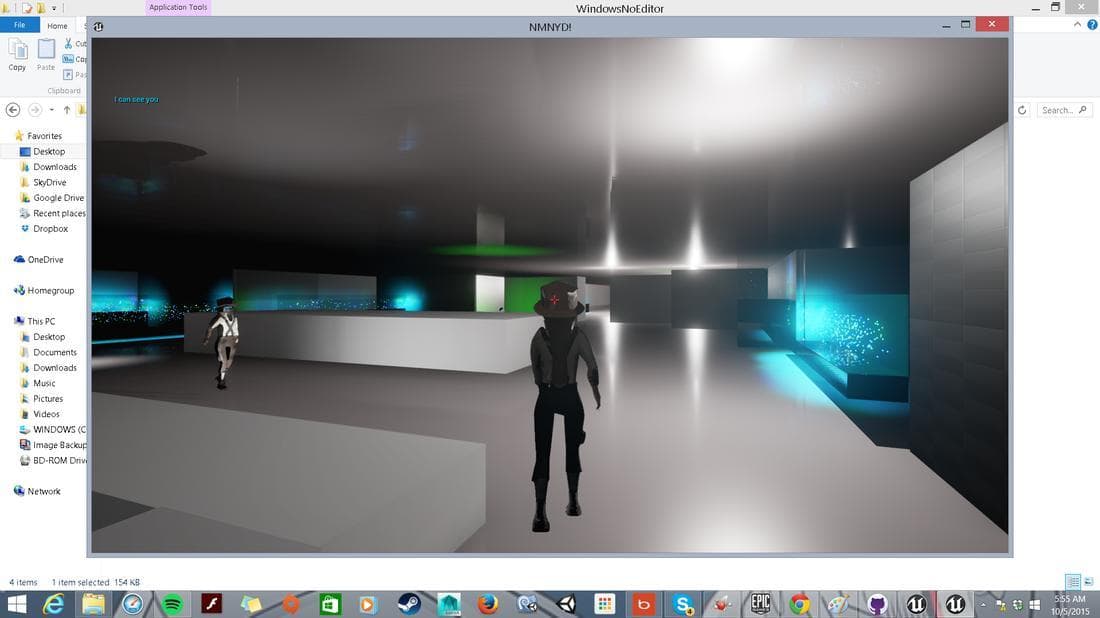Viewport: 1100px width, 618px height.
Task: Open the Paint palette taskbar icon
Action: coord(838,604)
